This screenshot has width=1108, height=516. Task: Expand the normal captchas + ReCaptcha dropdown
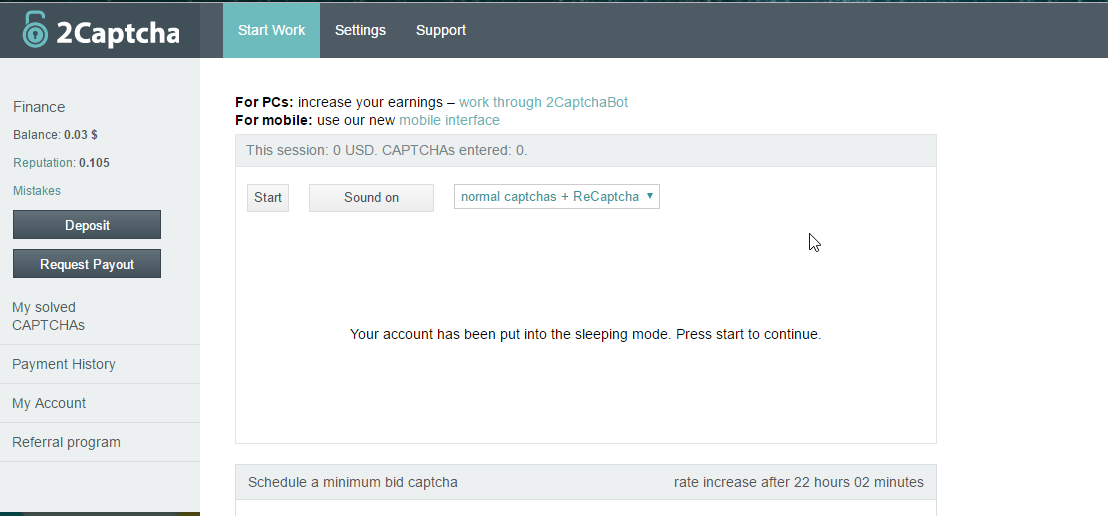point(557,197)
